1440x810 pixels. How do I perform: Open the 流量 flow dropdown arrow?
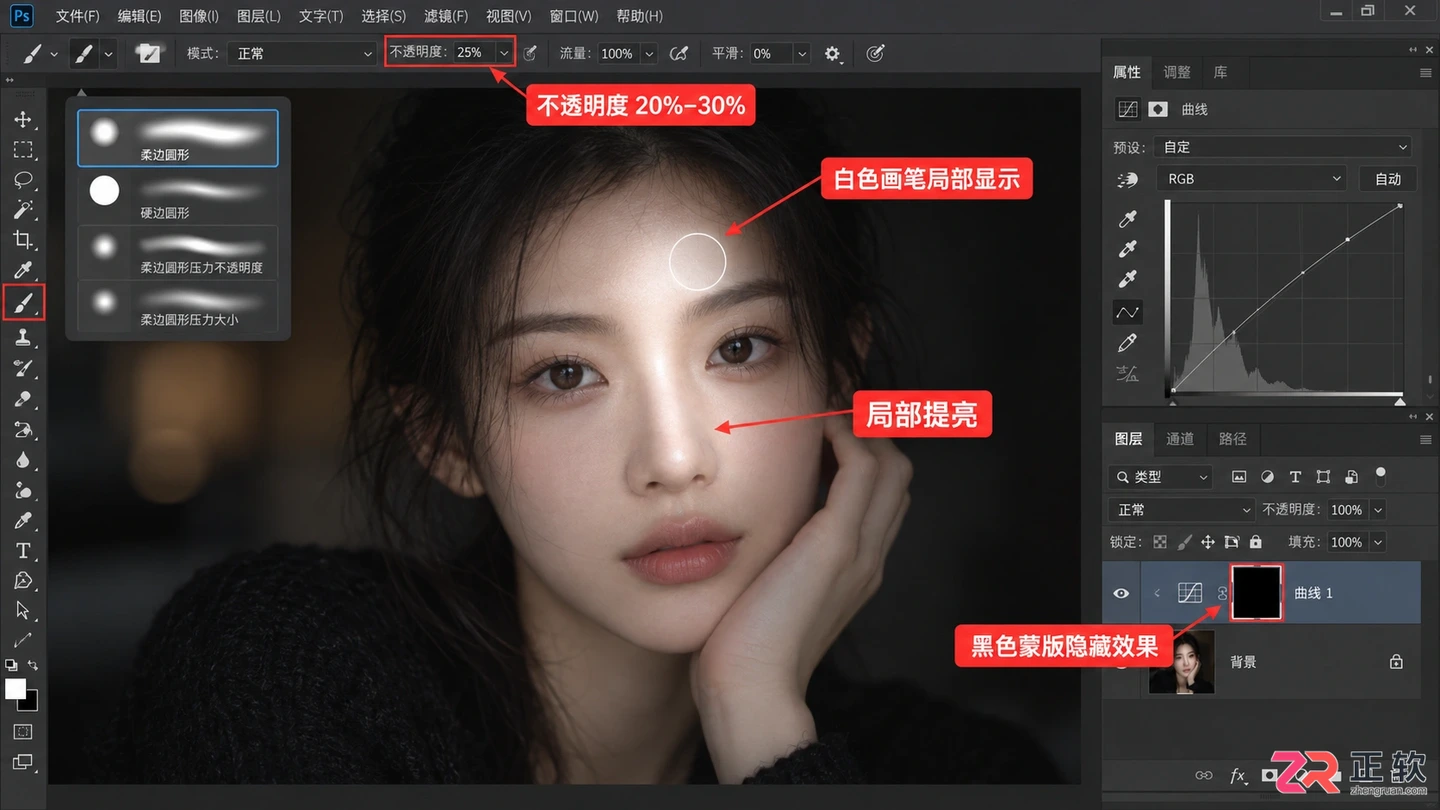[x=649, y=54]
